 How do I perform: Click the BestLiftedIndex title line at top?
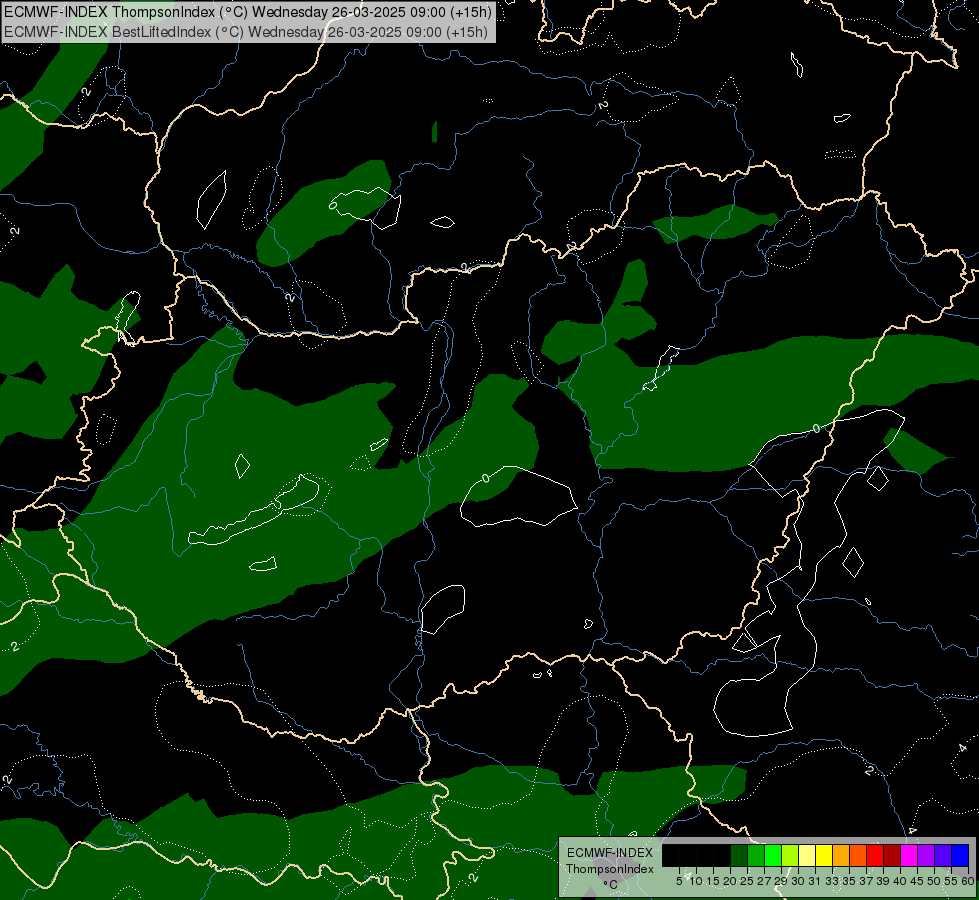[x=245, y=32]
